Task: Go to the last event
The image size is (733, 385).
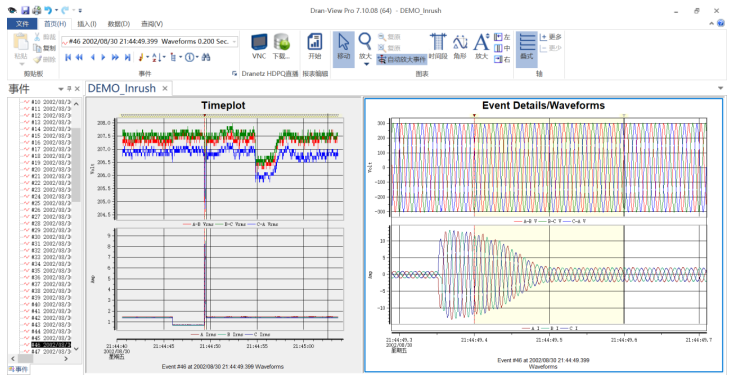Action: coord(127,57)
